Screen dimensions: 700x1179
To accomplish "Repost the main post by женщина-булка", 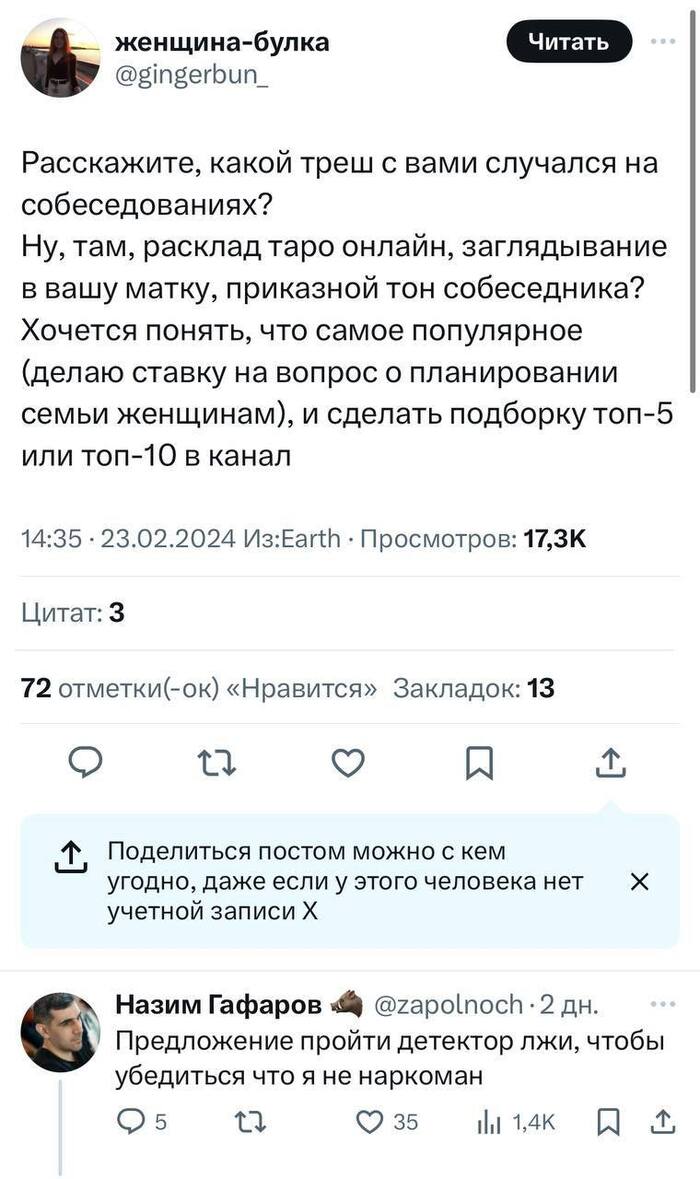I will pos(217,764).
